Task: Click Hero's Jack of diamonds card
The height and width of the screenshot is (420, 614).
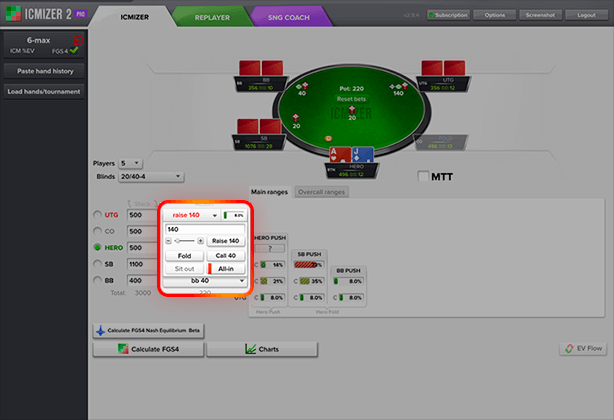Action: coord(363,155)
